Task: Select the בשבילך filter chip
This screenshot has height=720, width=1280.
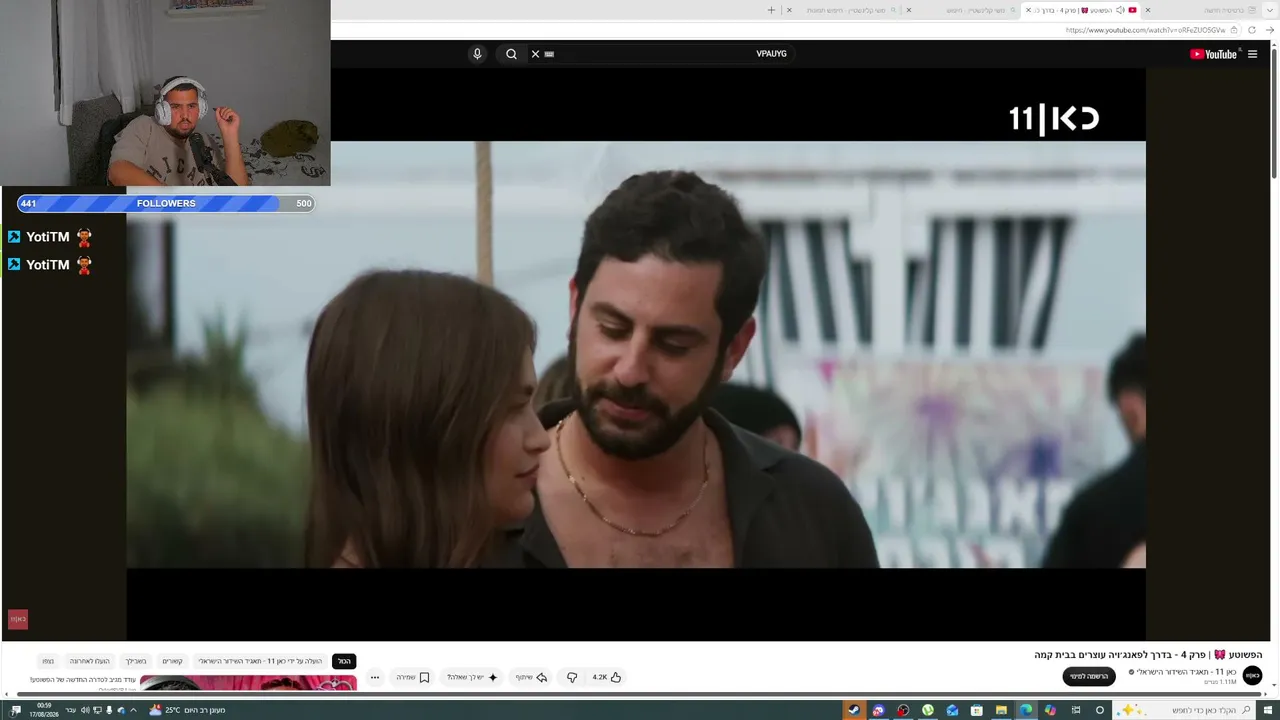Action: tap(136, 661)
